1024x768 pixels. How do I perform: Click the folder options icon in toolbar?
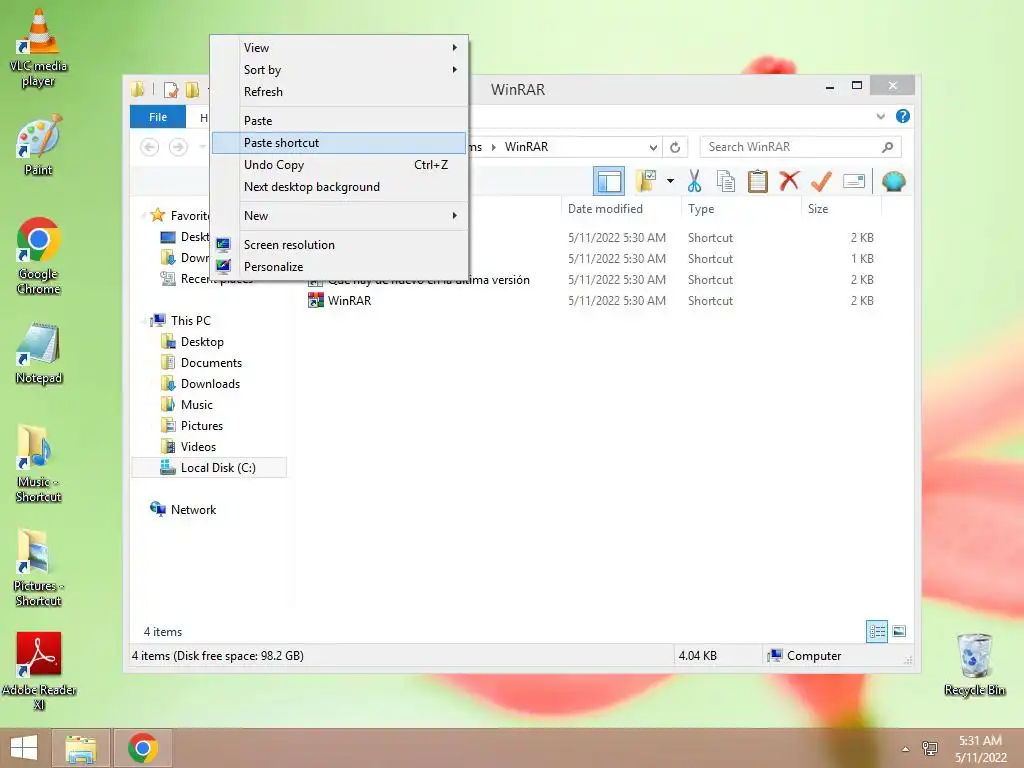646,181
